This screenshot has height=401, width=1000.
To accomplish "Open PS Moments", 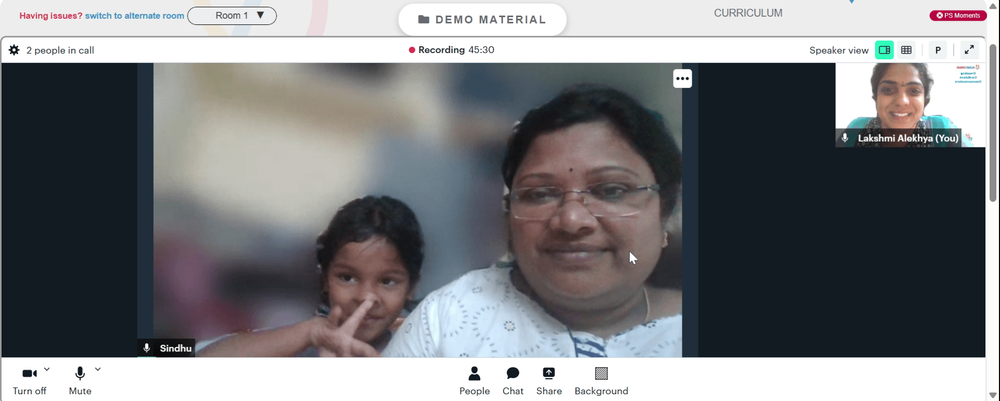I will 958,15.
